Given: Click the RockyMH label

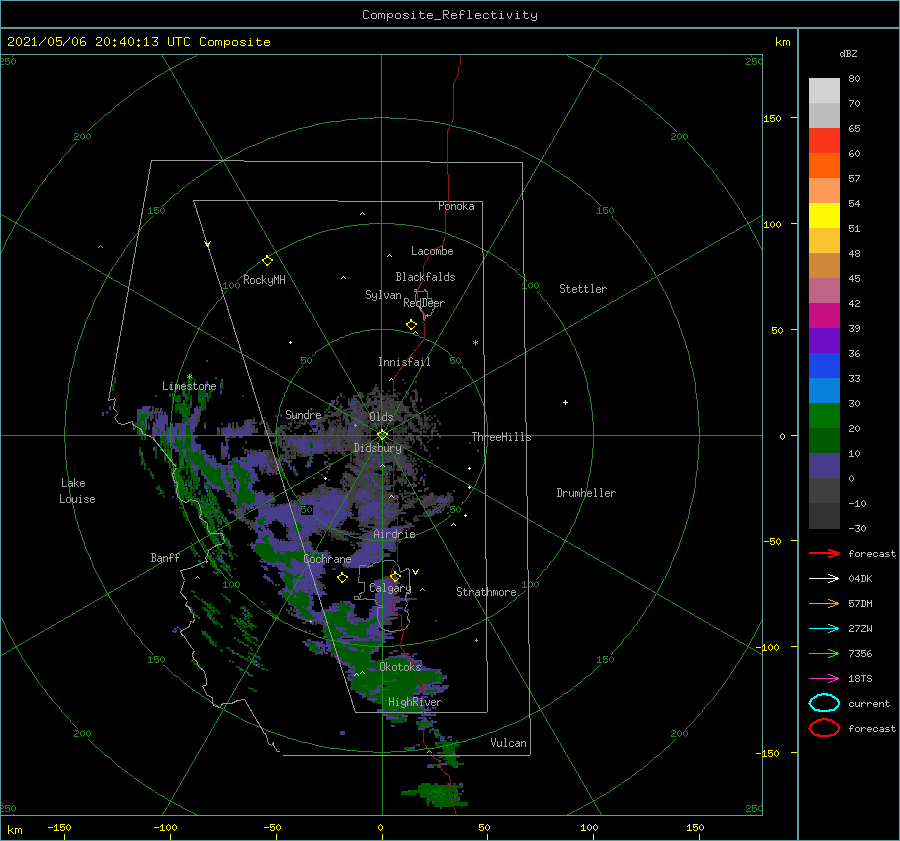Looking at the screenshot, I should [x=264, y=280].
